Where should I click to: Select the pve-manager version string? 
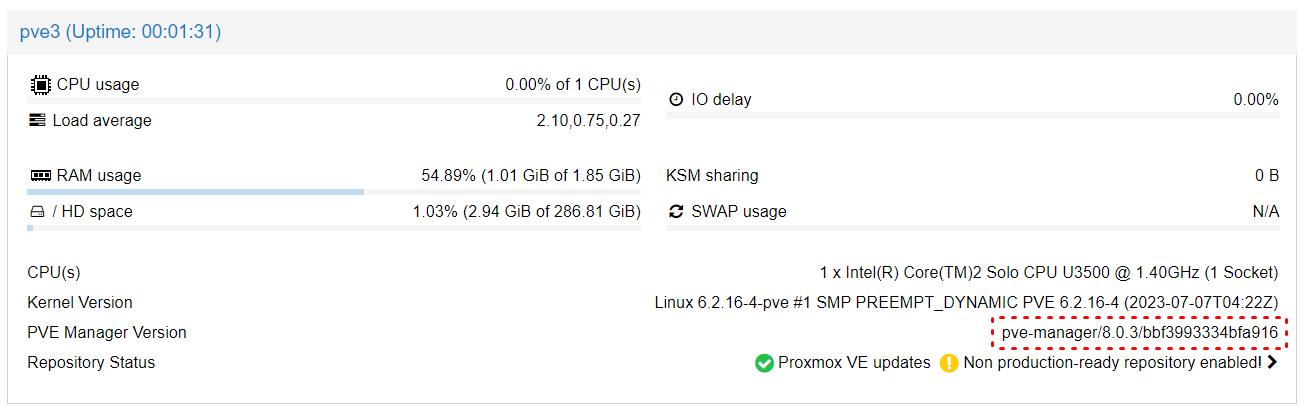pos(1140,332)
